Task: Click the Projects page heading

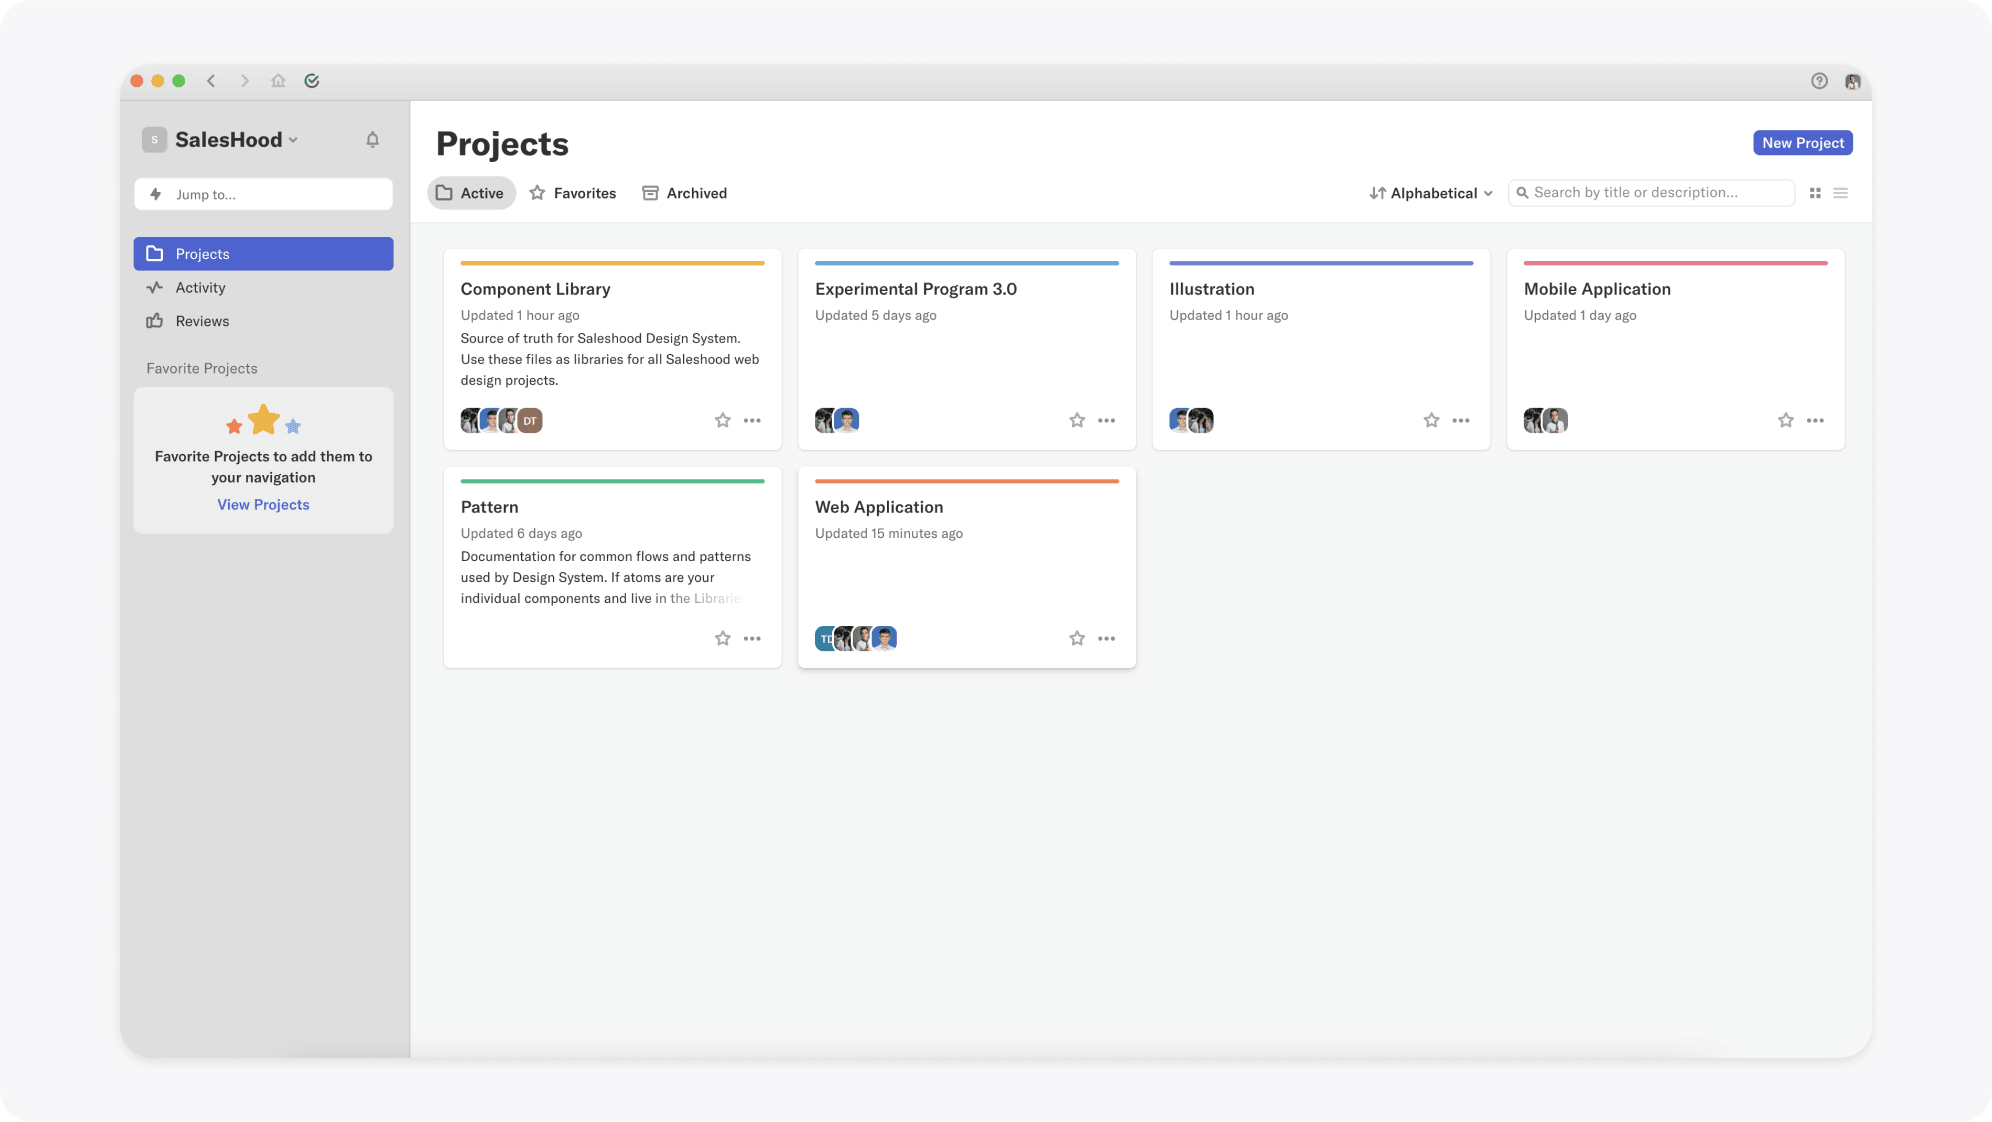Action: click(503, 144)
